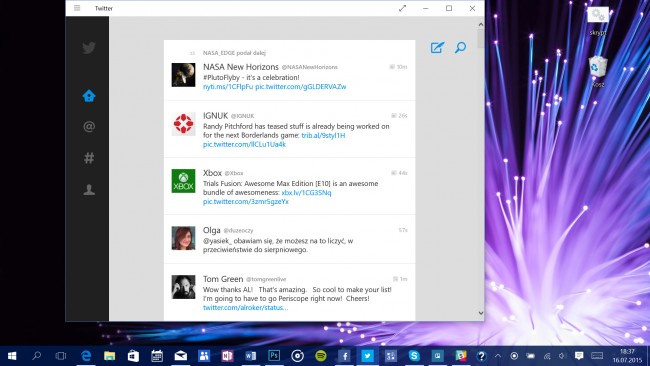This screenshot has height=366, width=650.
Task: Open File Explorer from taskbar
Action: (x=109, y=356)
